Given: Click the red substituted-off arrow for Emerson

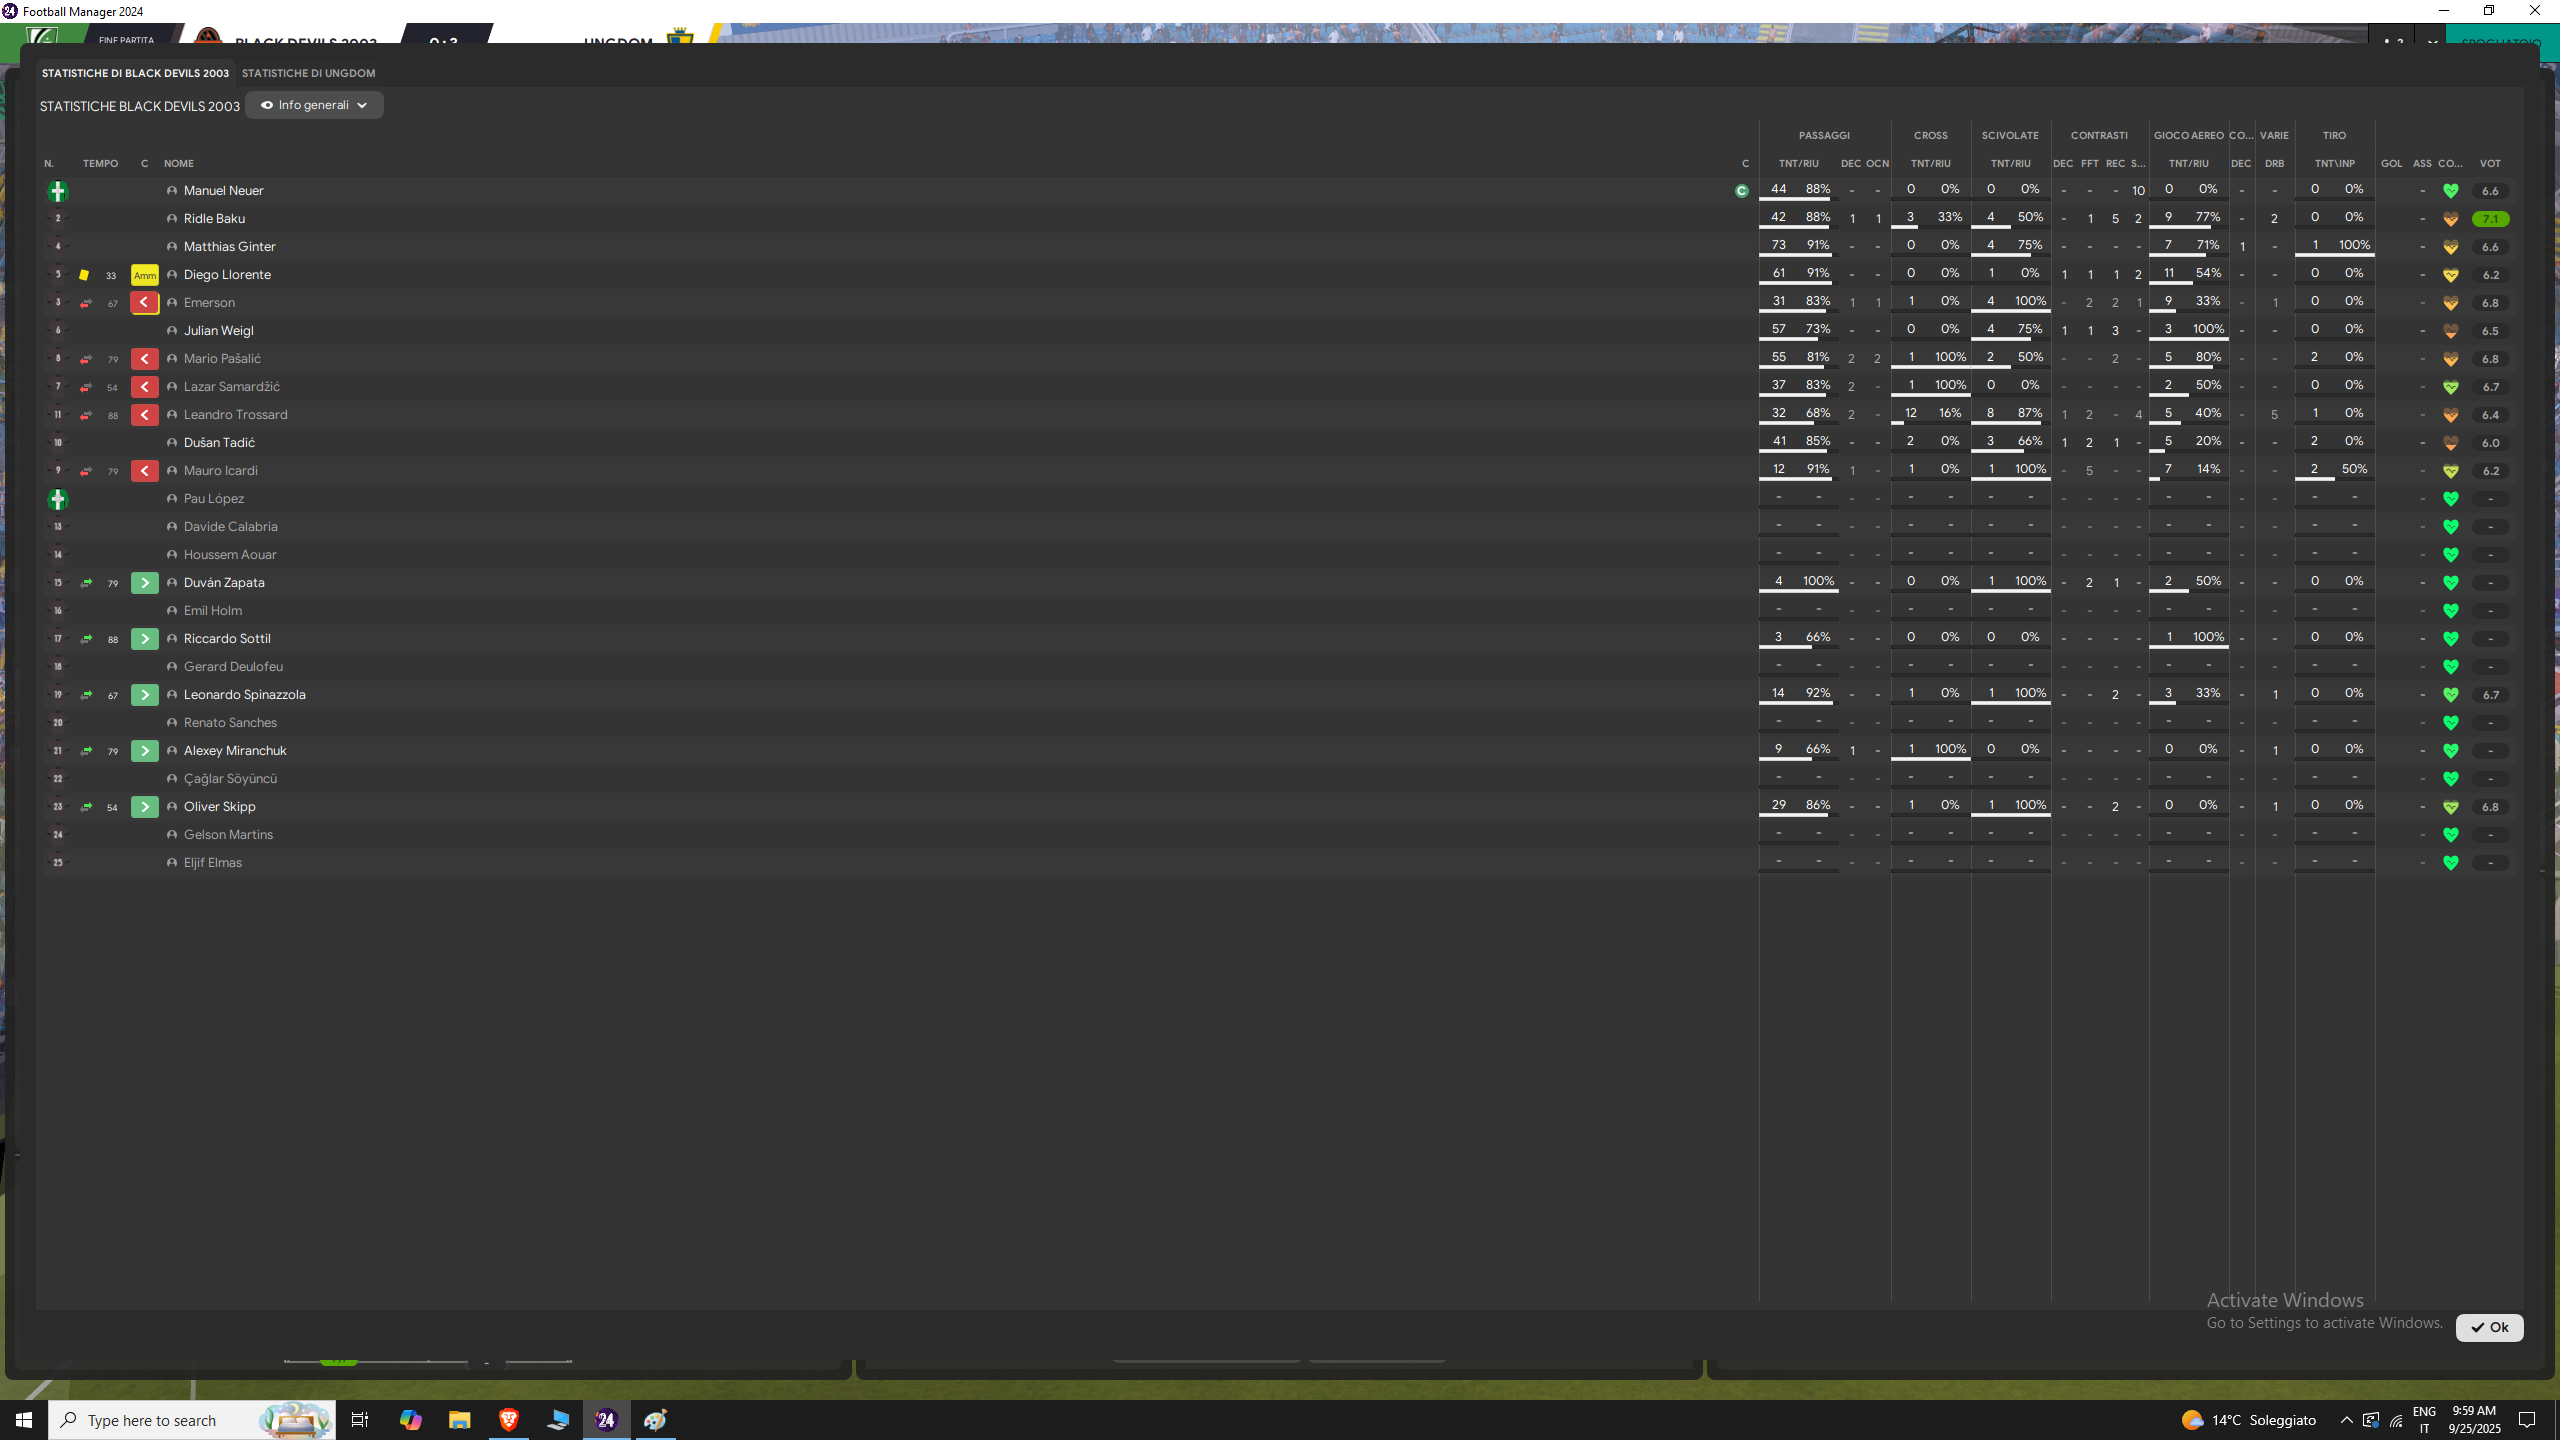Looking at the screenshot, I should pyautogui.click(x=144, y=303).
